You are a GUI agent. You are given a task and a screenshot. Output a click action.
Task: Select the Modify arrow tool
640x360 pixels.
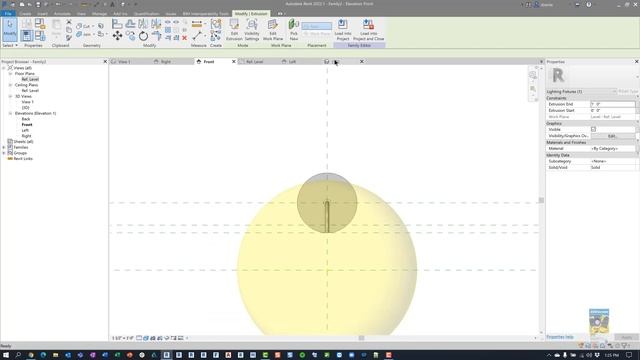9,29
